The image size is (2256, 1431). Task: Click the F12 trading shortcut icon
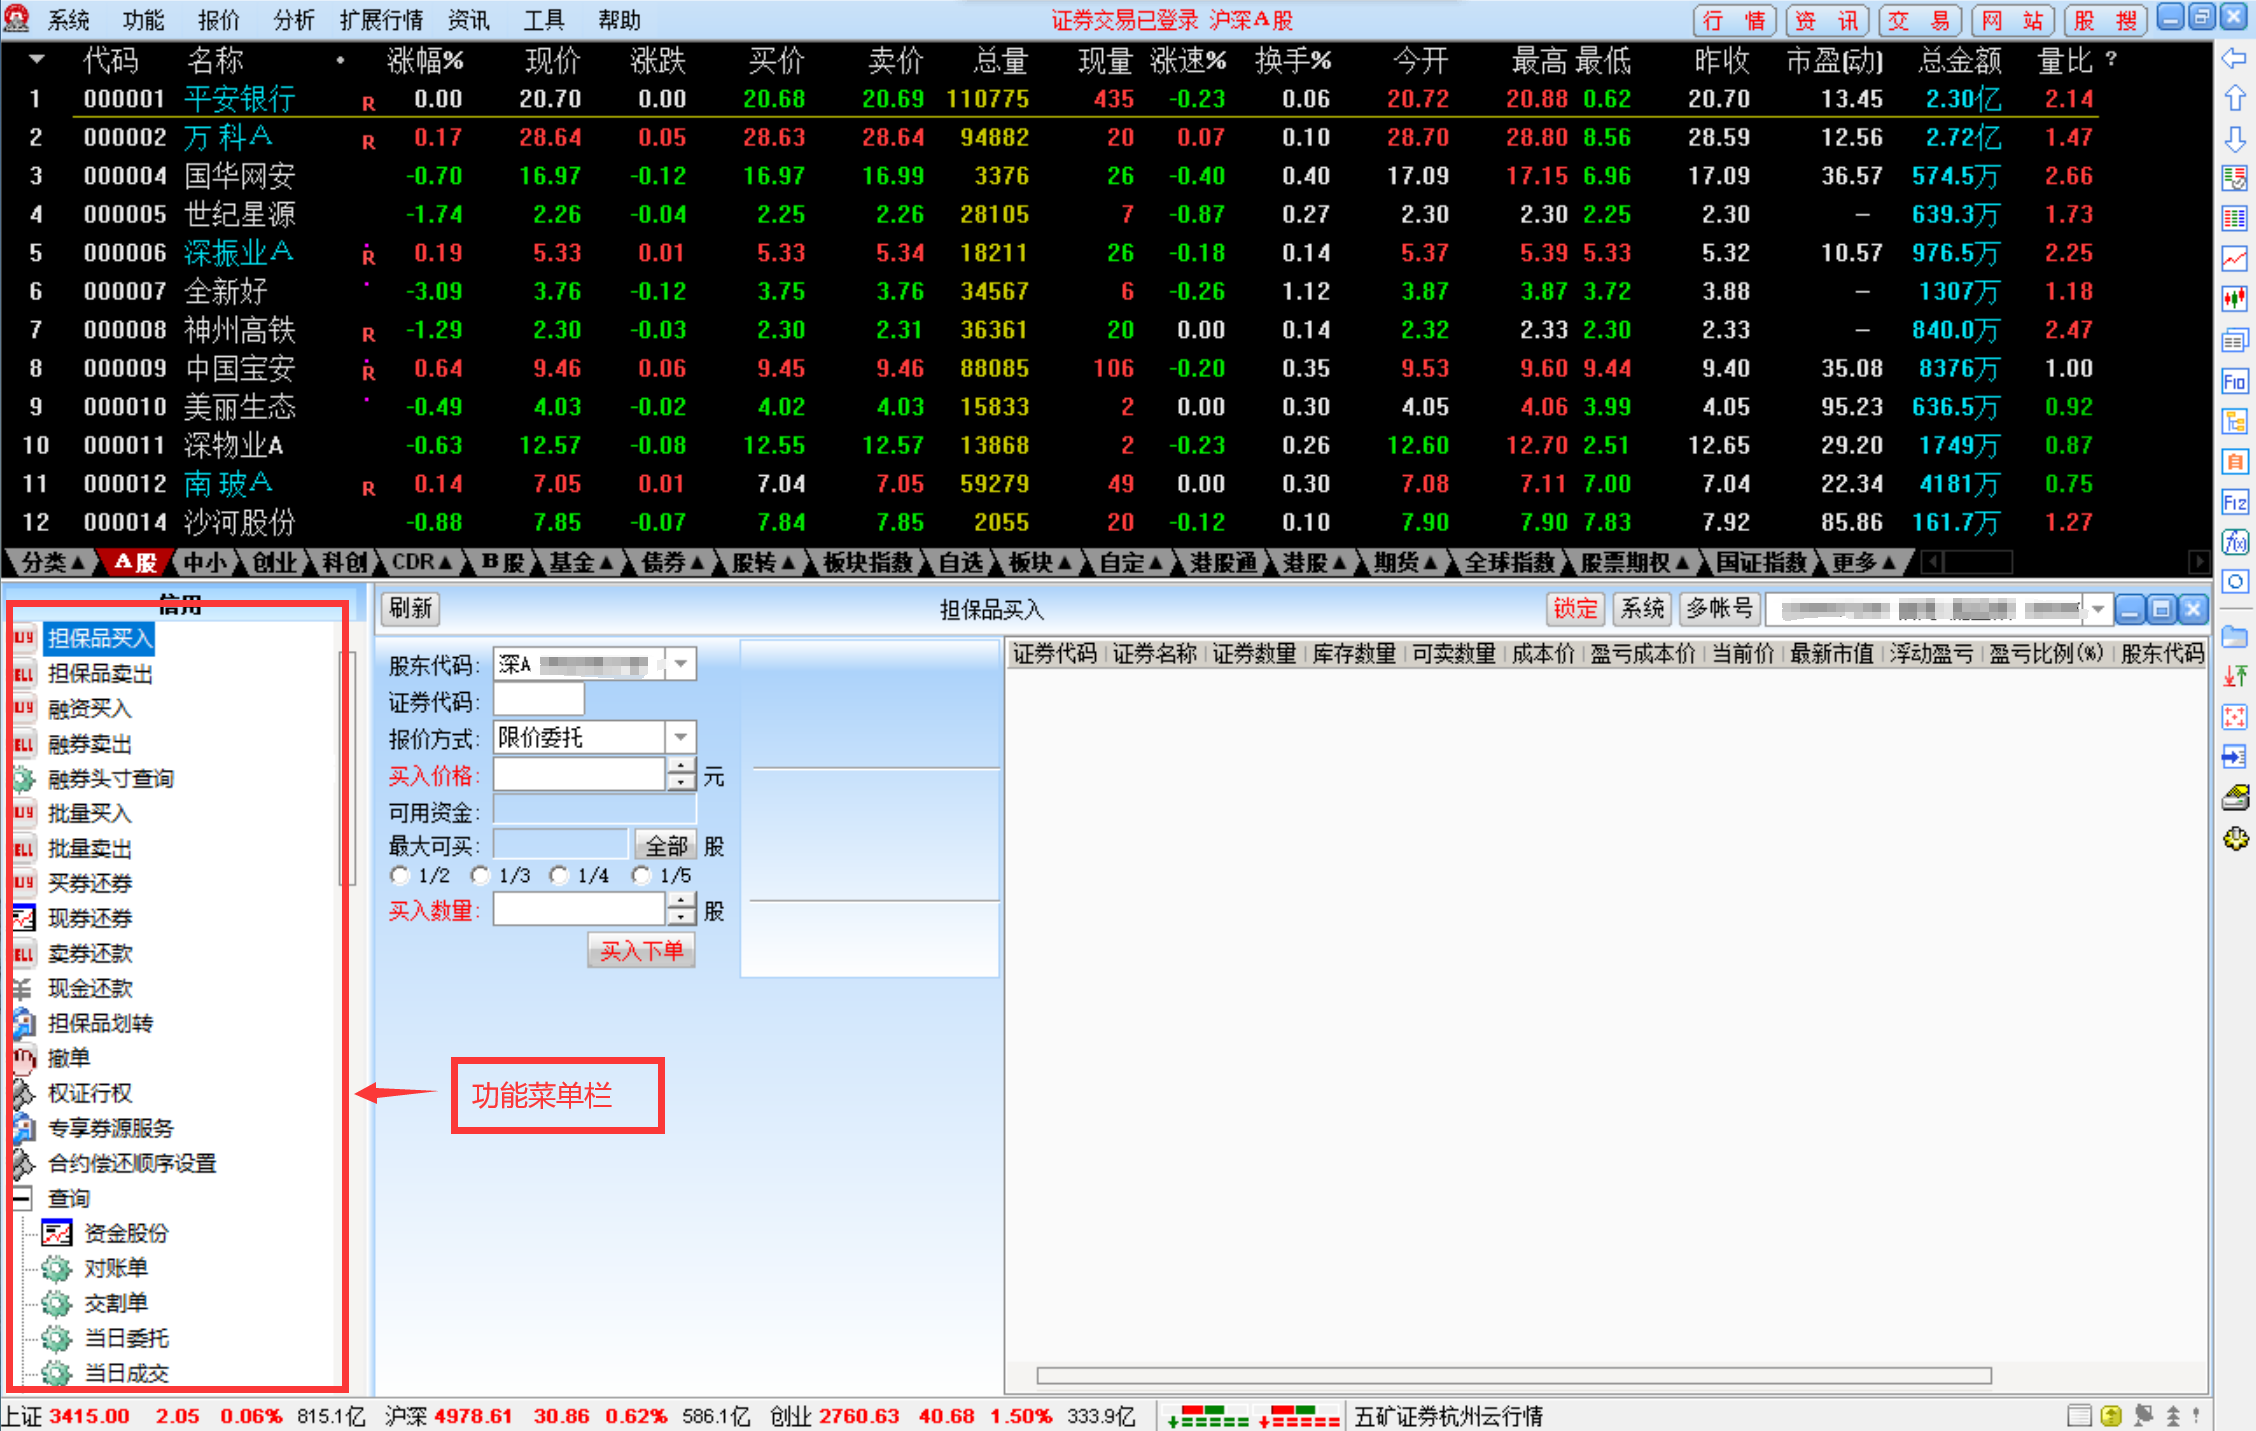2234,502
